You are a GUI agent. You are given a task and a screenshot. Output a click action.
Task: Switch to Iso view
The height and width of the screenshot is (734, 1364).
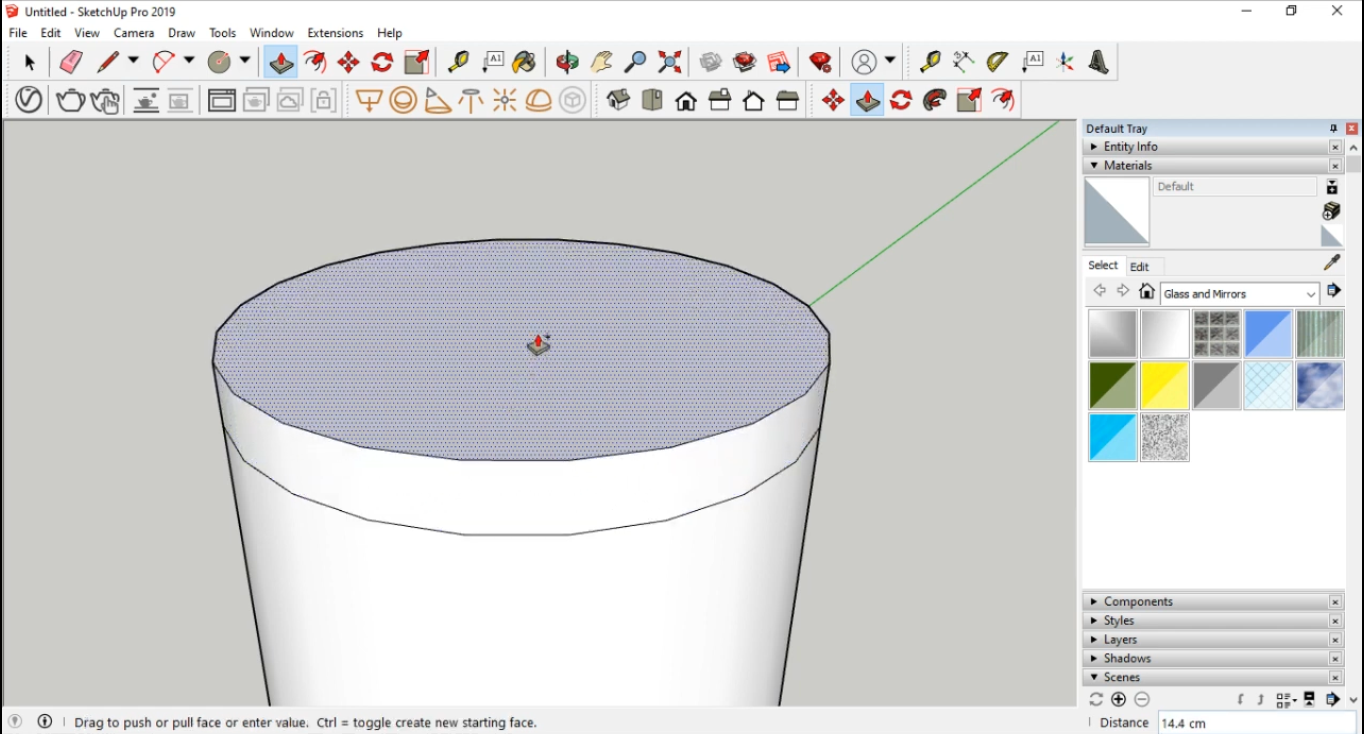pyautogui.click(x=618, y=100)
